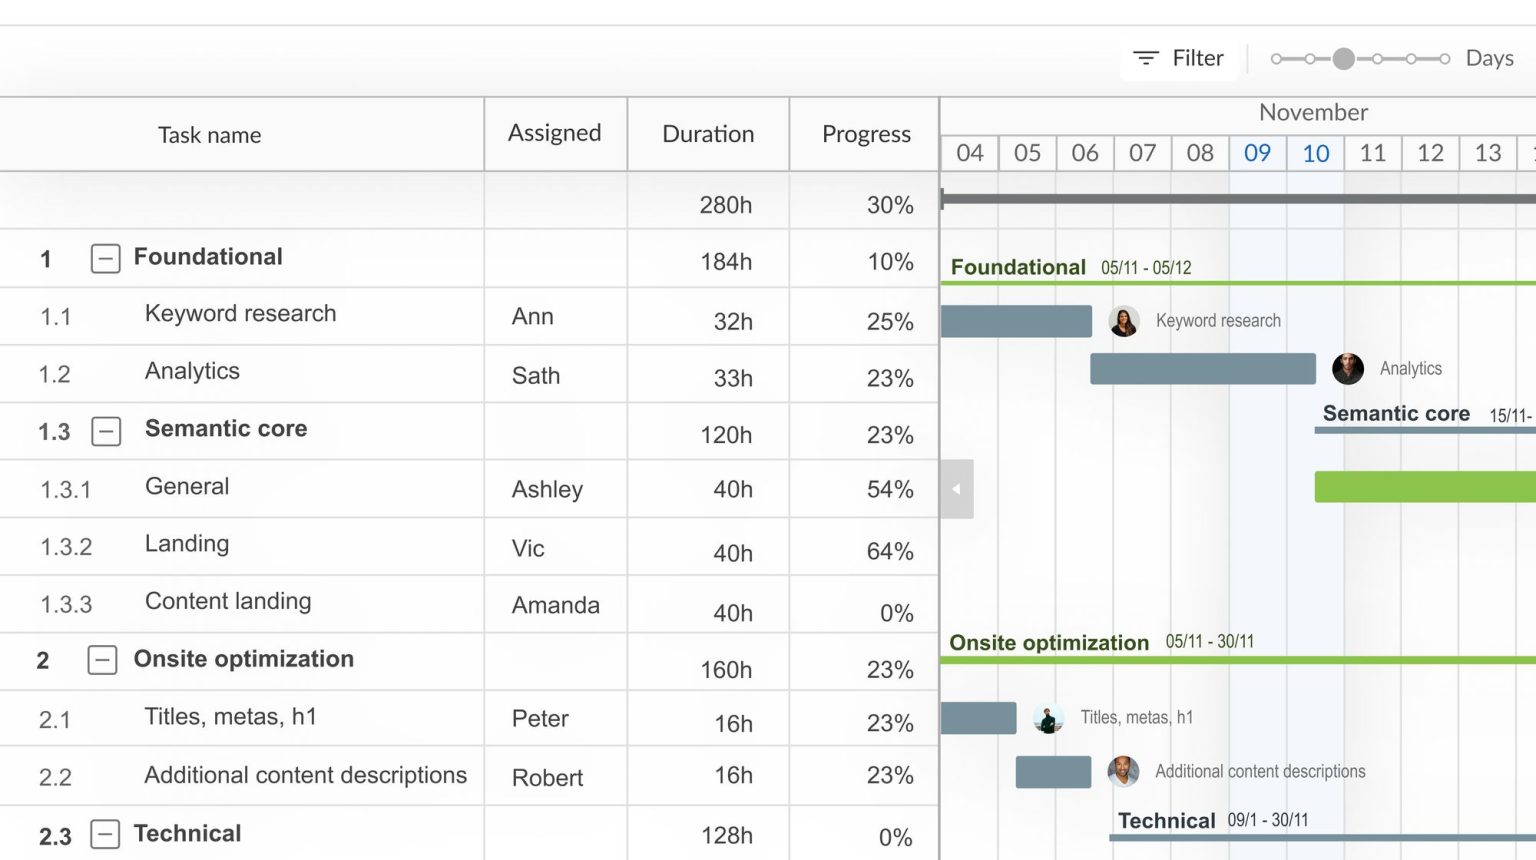The width and height of the screenshot is (1536, 860).
Task: Collapse the Technical task group
Action: click(x=103, y=833)
